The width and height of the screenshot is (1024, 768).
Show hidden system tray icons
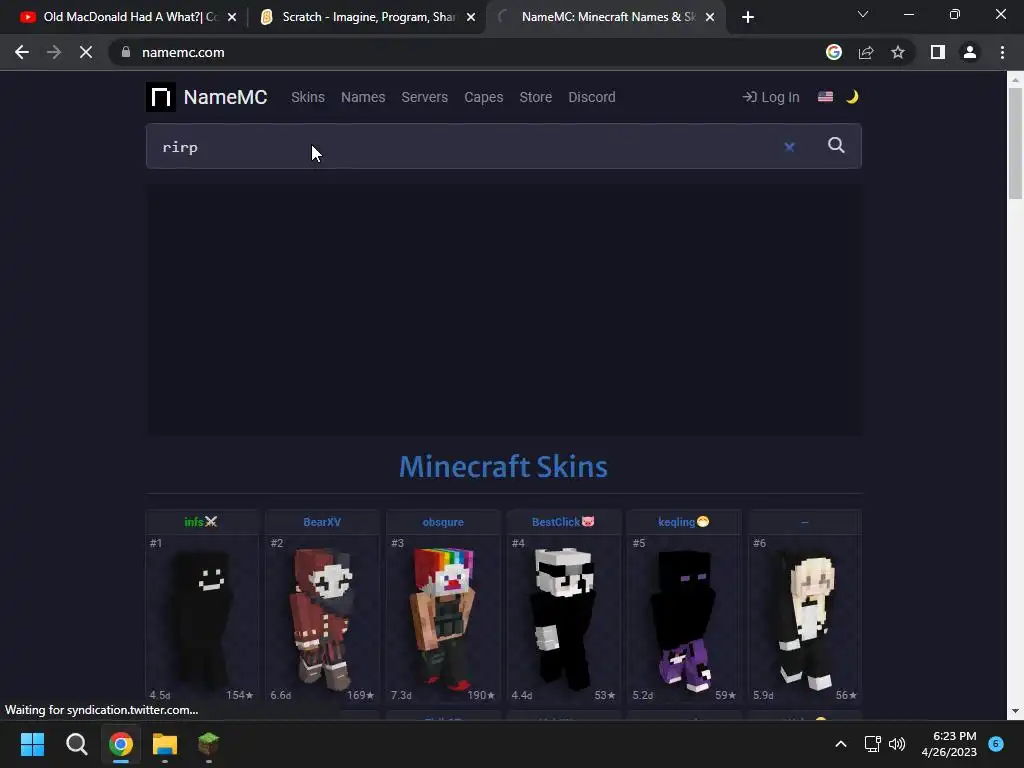841,744
